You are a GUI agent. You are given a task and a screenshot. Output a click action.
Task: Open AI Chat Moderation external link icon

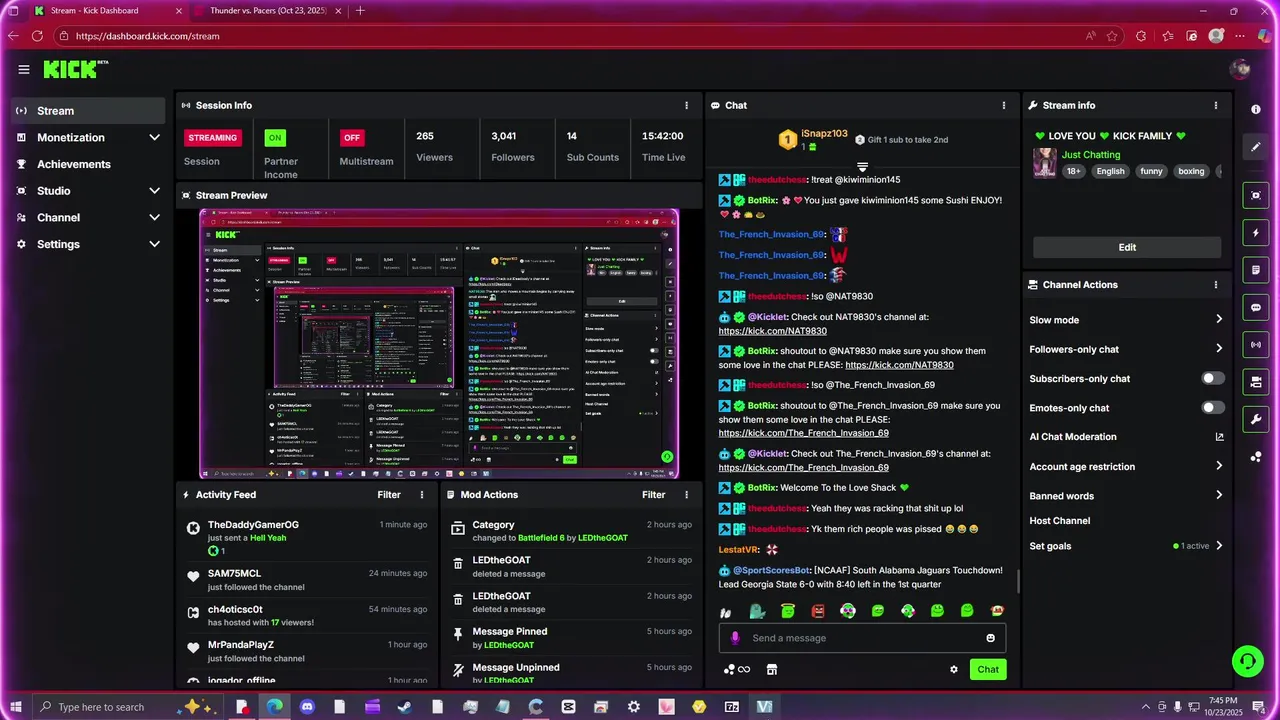tap(1219, 437)
